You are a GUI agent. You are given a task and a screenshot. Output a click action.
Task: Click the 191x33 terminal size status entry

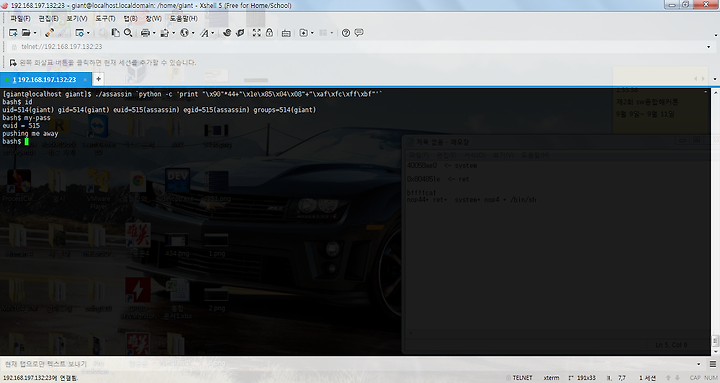[x=586, y=378]
